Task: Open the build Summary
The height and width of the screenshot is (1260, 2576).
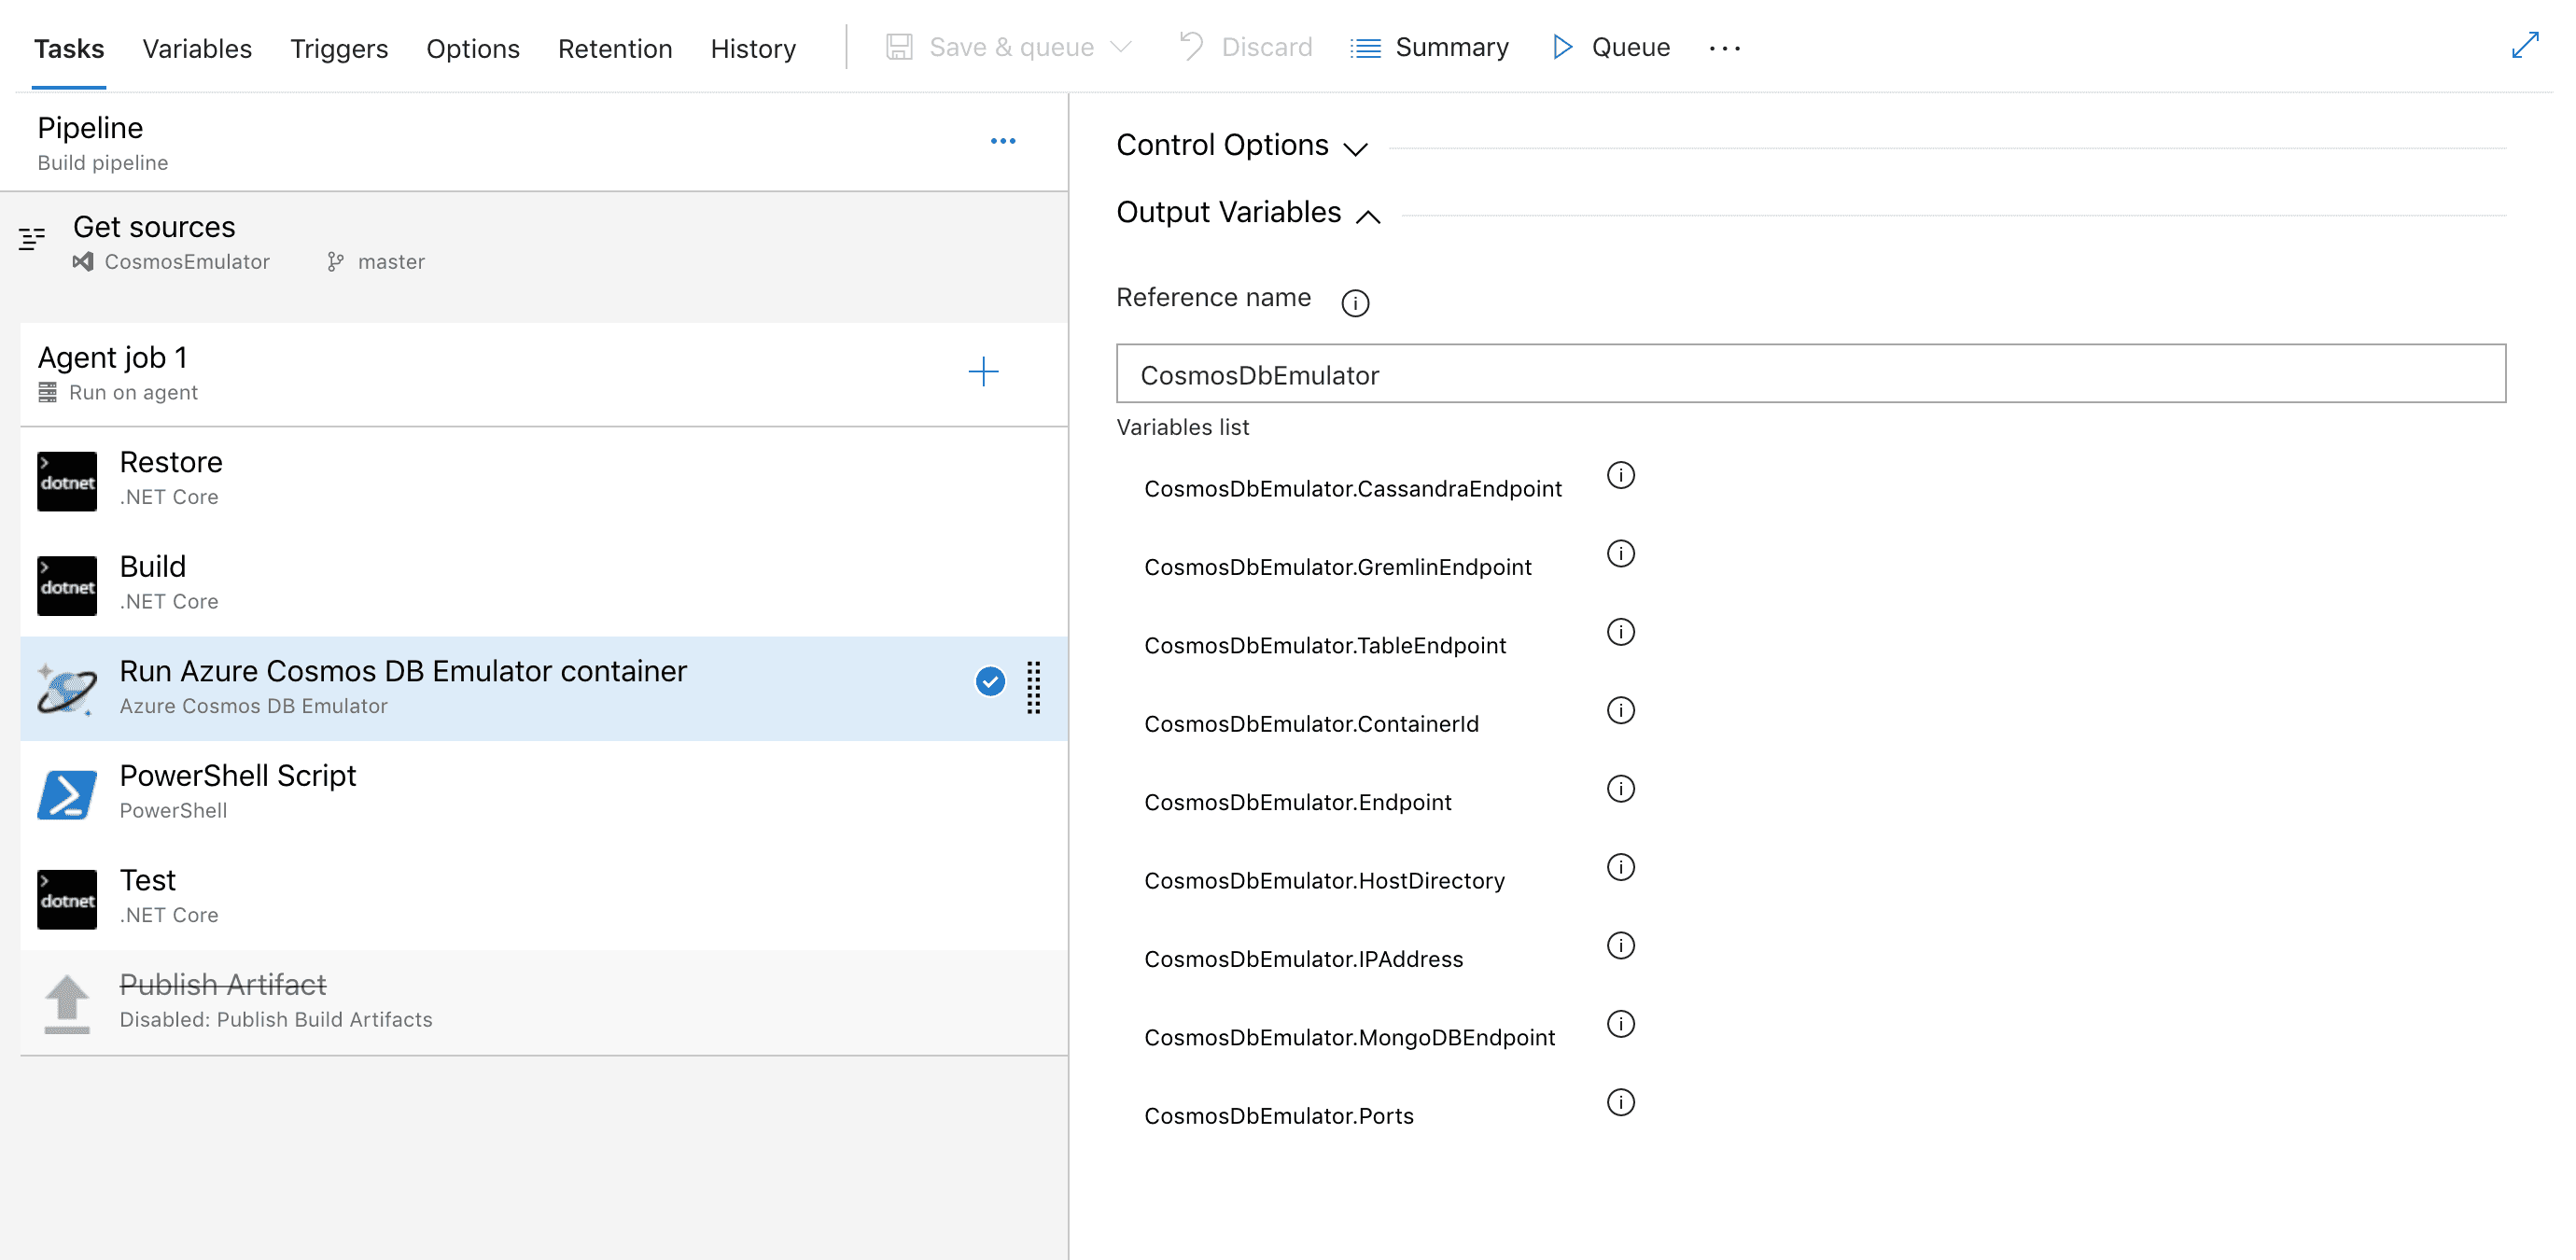Action: pyautogui.click(x=1430, y=47)
